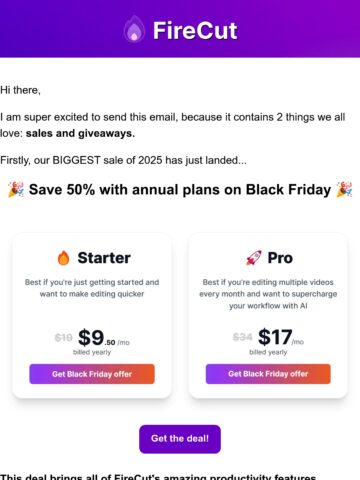The height and width of the screenshot is (480, 360).
Task: Click the FireCut flame logo icon
Action: pos(134,29)
